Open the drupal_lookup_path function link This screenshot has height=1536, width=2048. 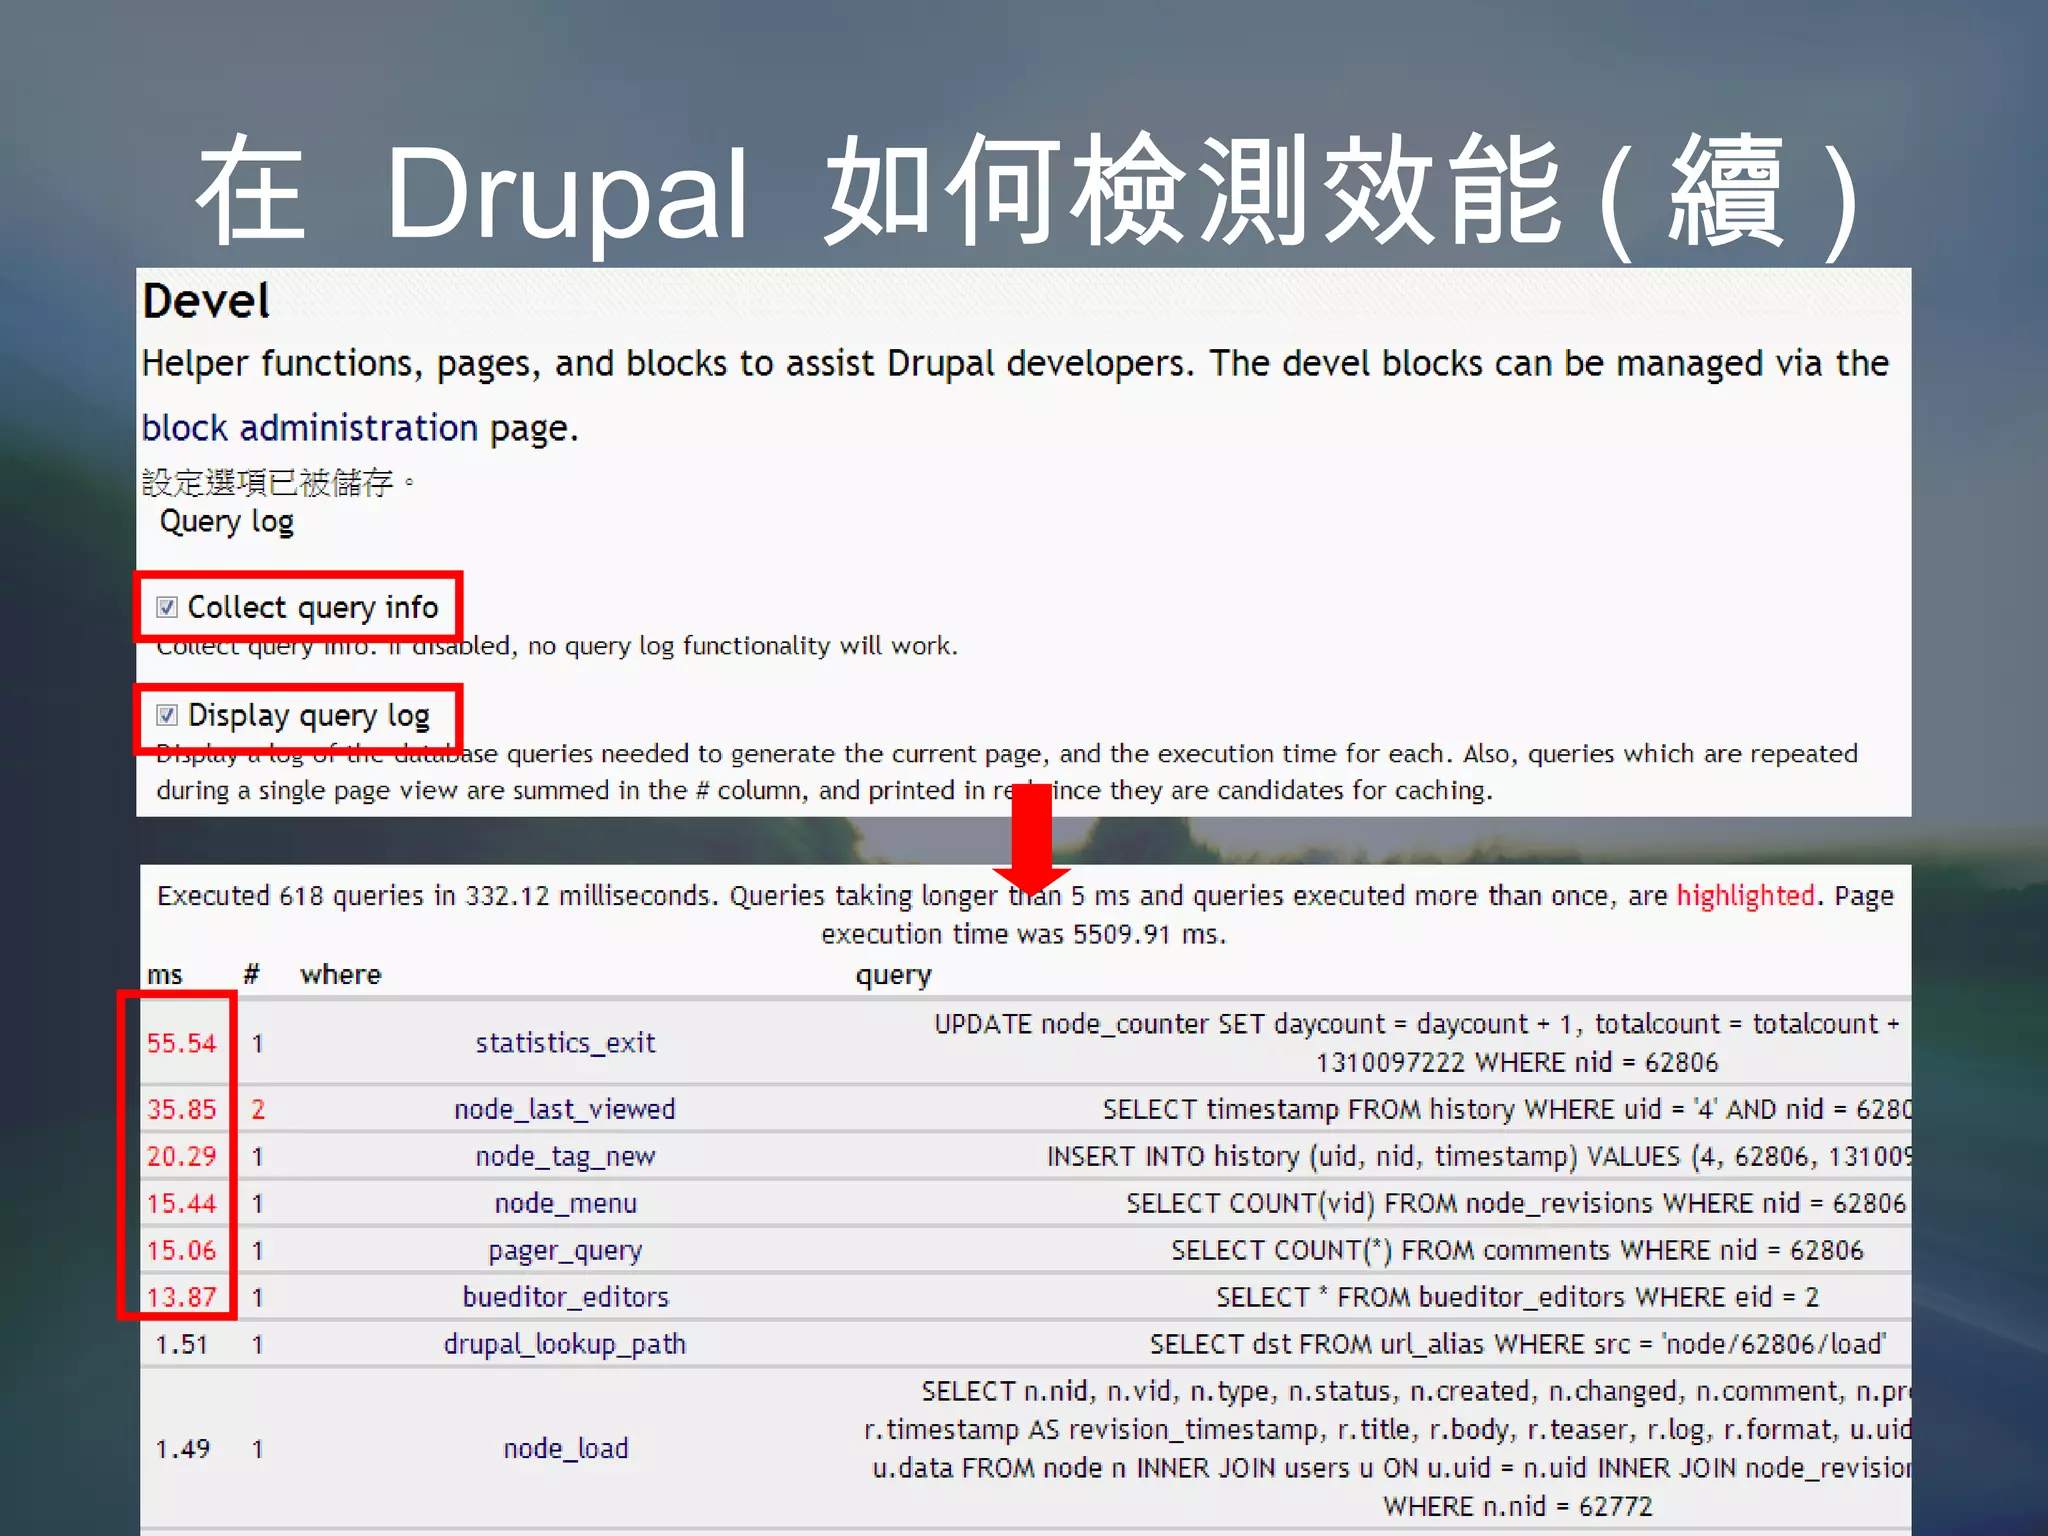coord(565,1344)
